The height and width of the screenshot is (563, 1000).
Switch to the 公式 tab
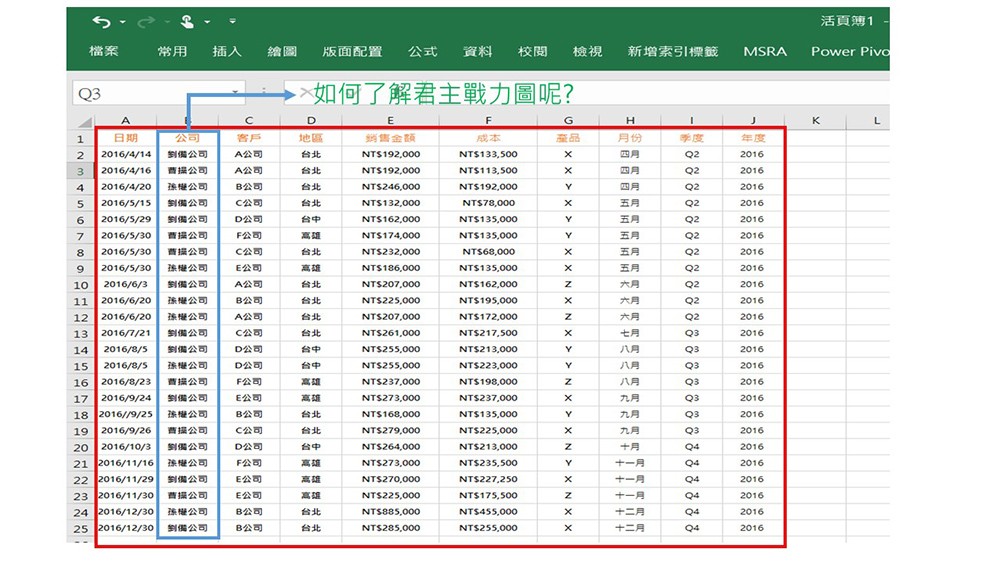[x=423, y=51]
